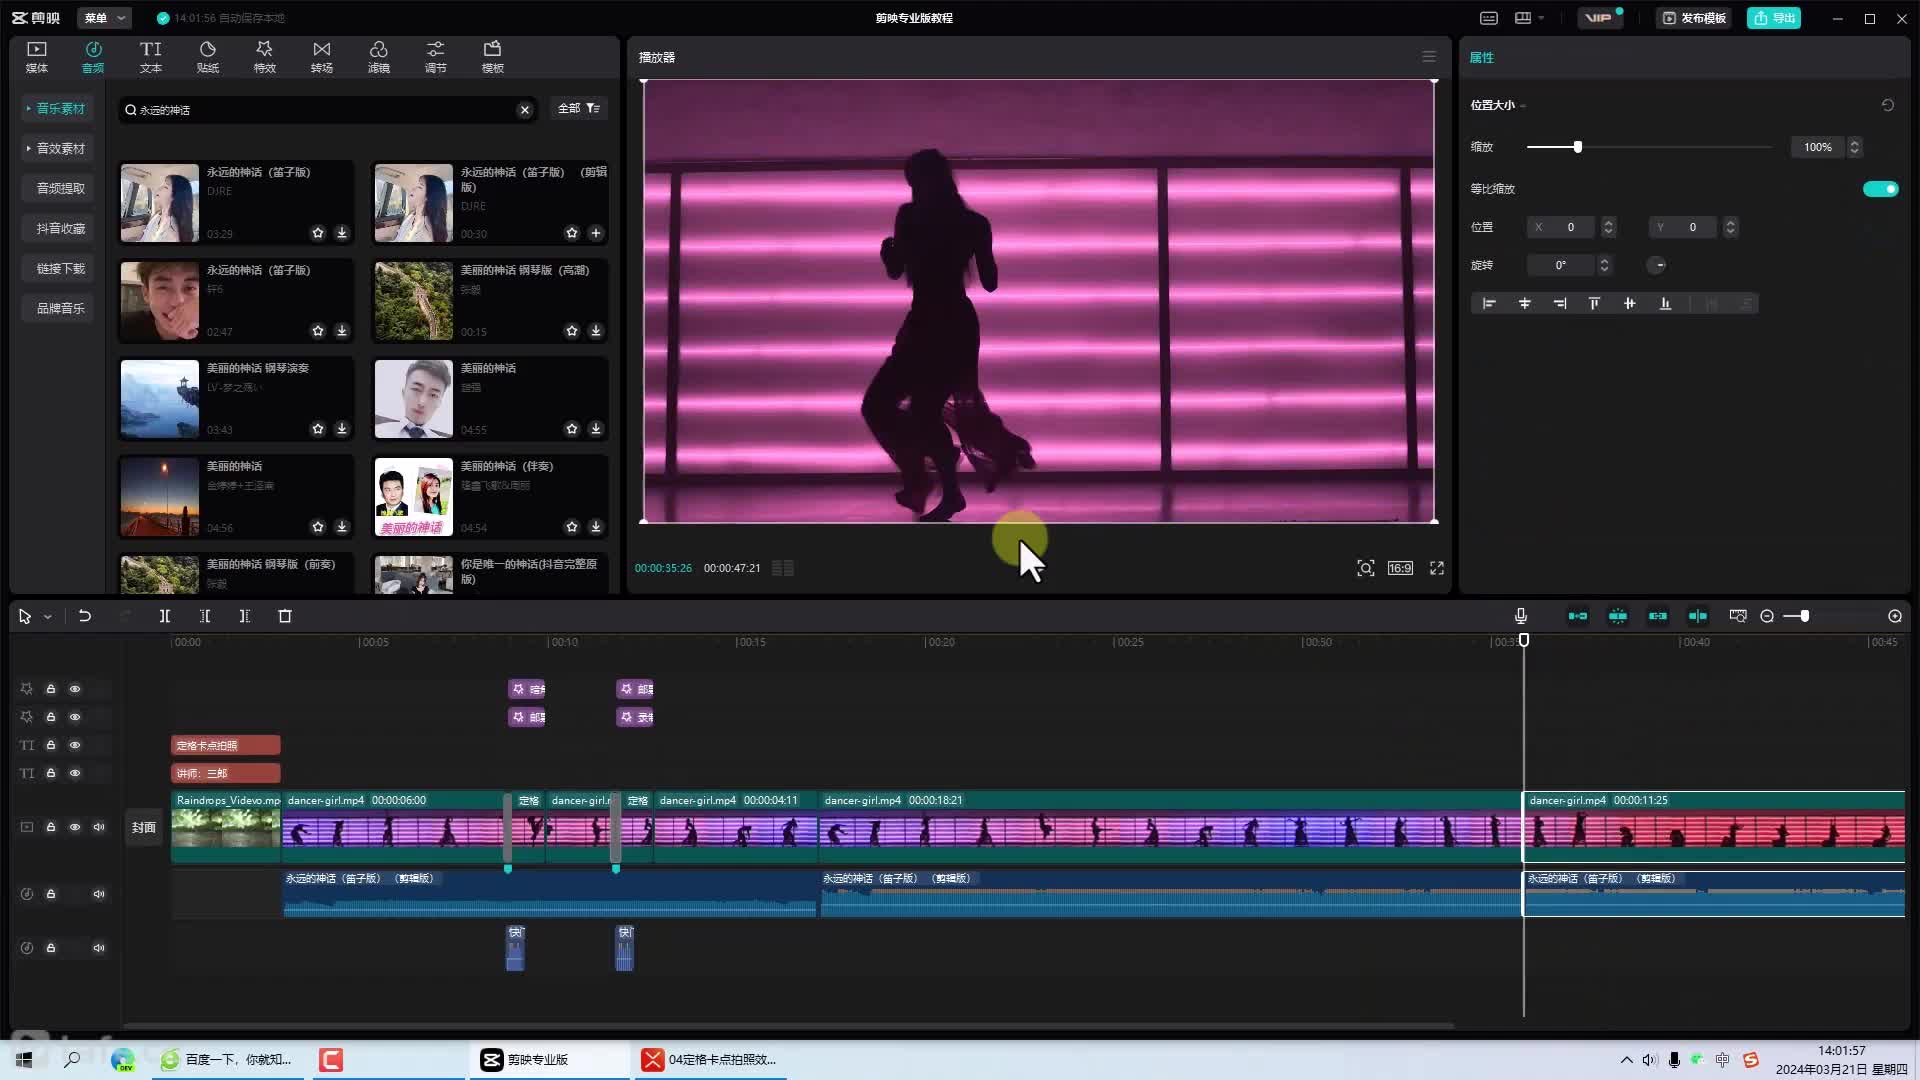
Task: Open the 贴纸 (Stickers) tab
Action: tap(208, 57)
